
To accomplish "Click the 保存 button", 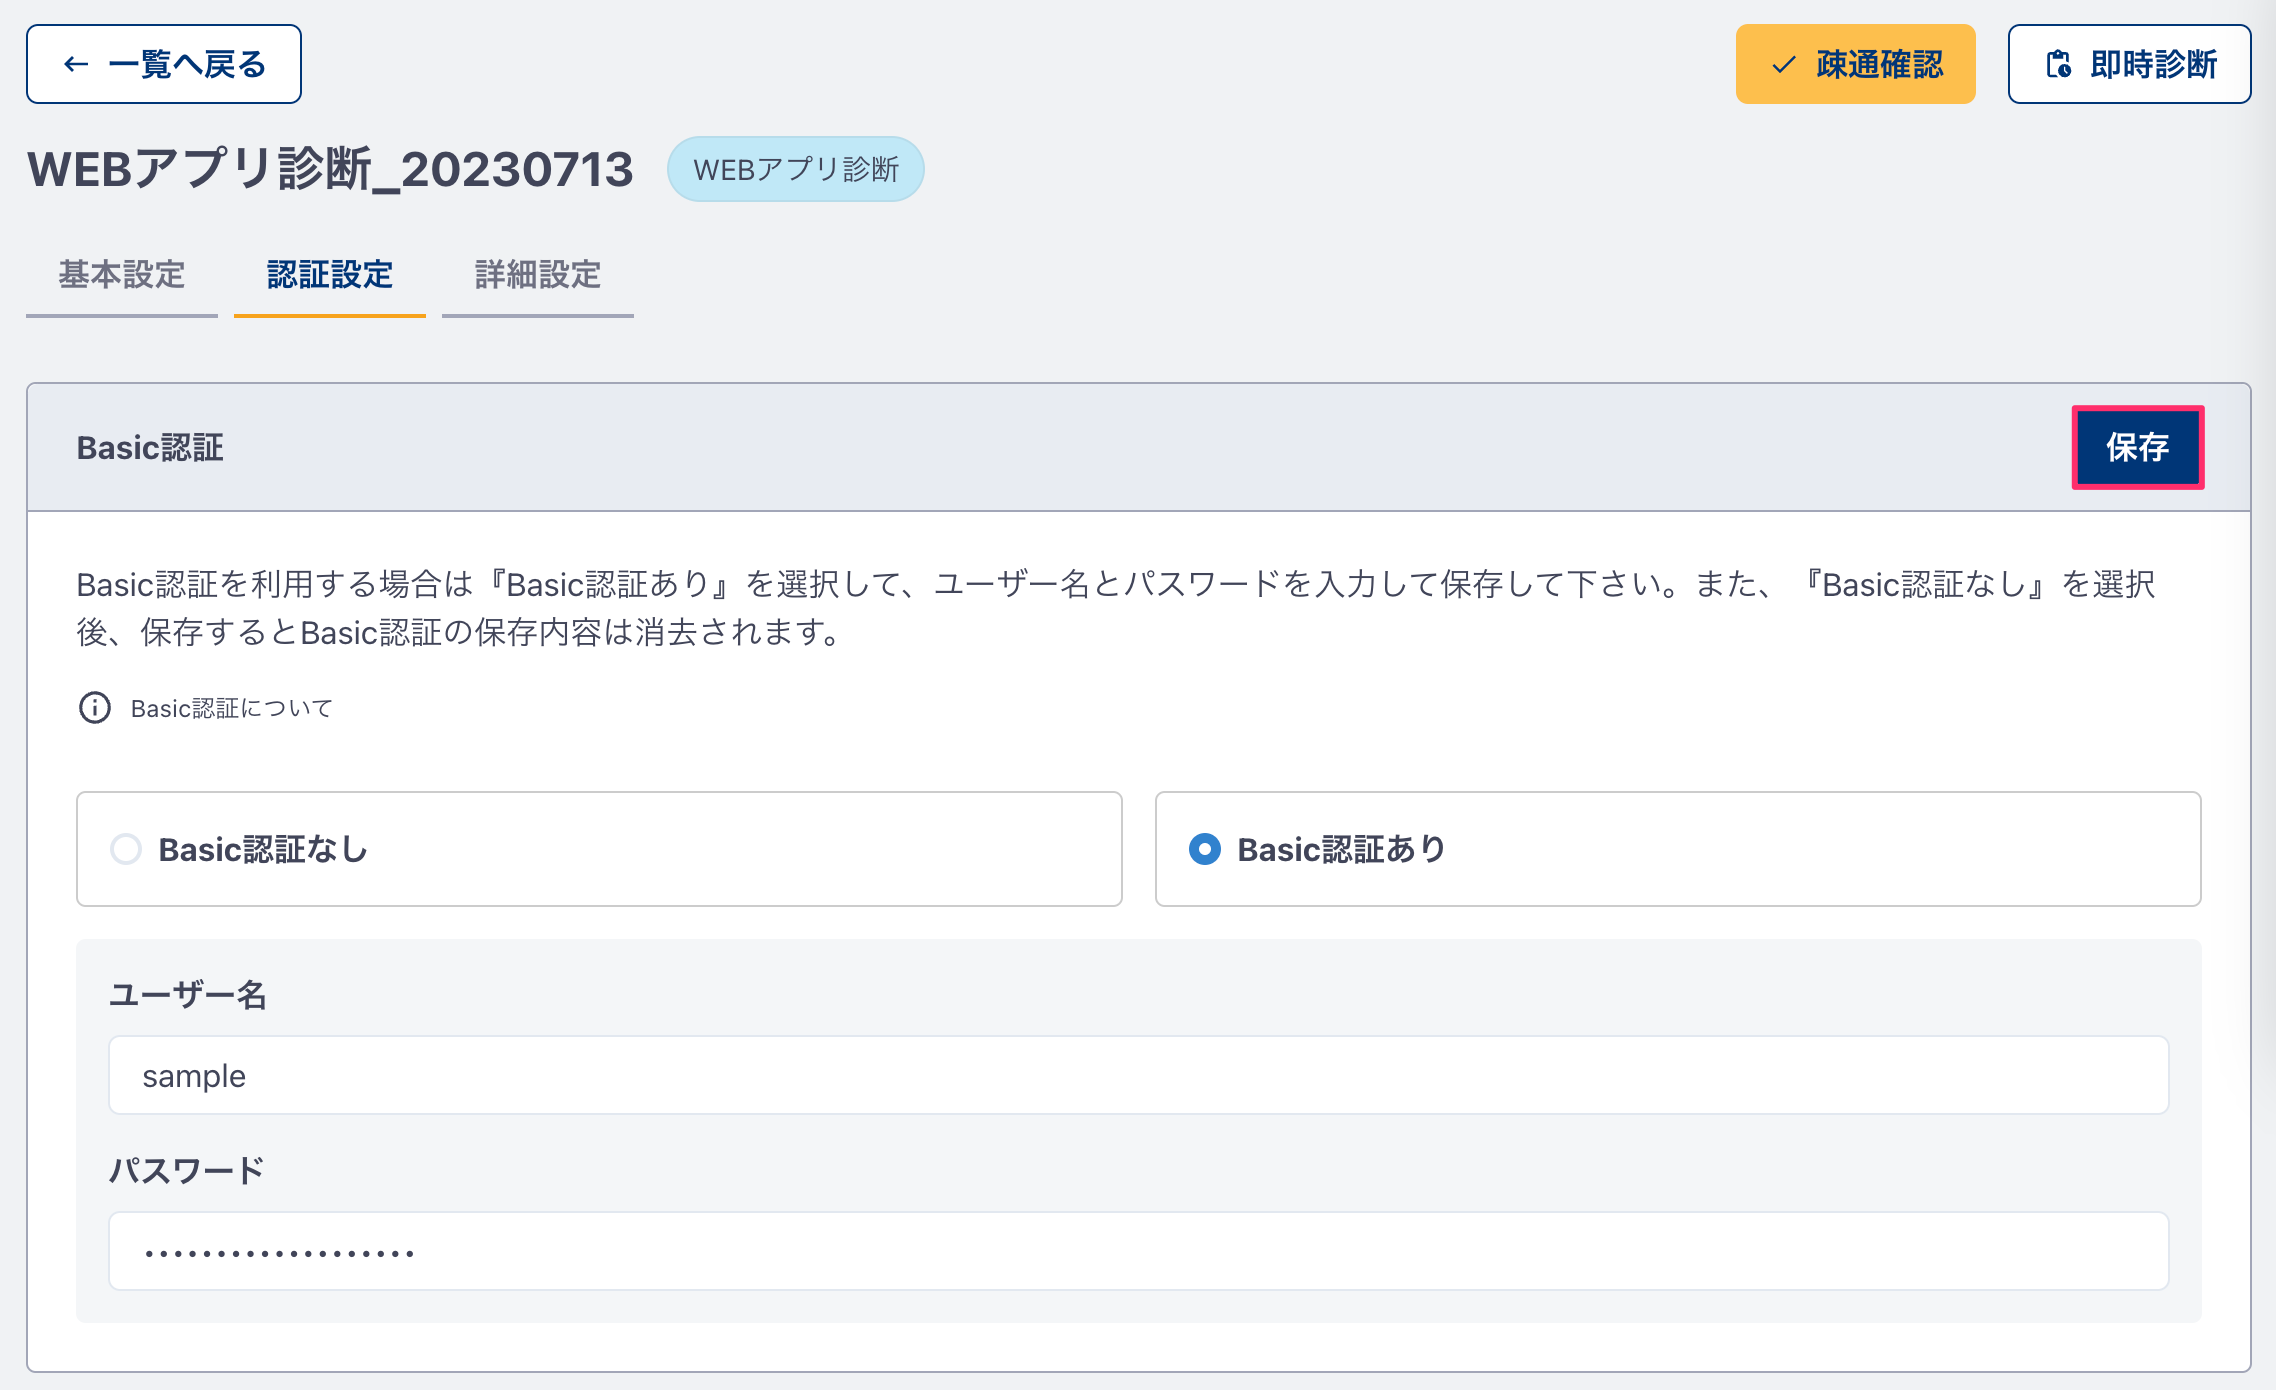I will 2138,447.
